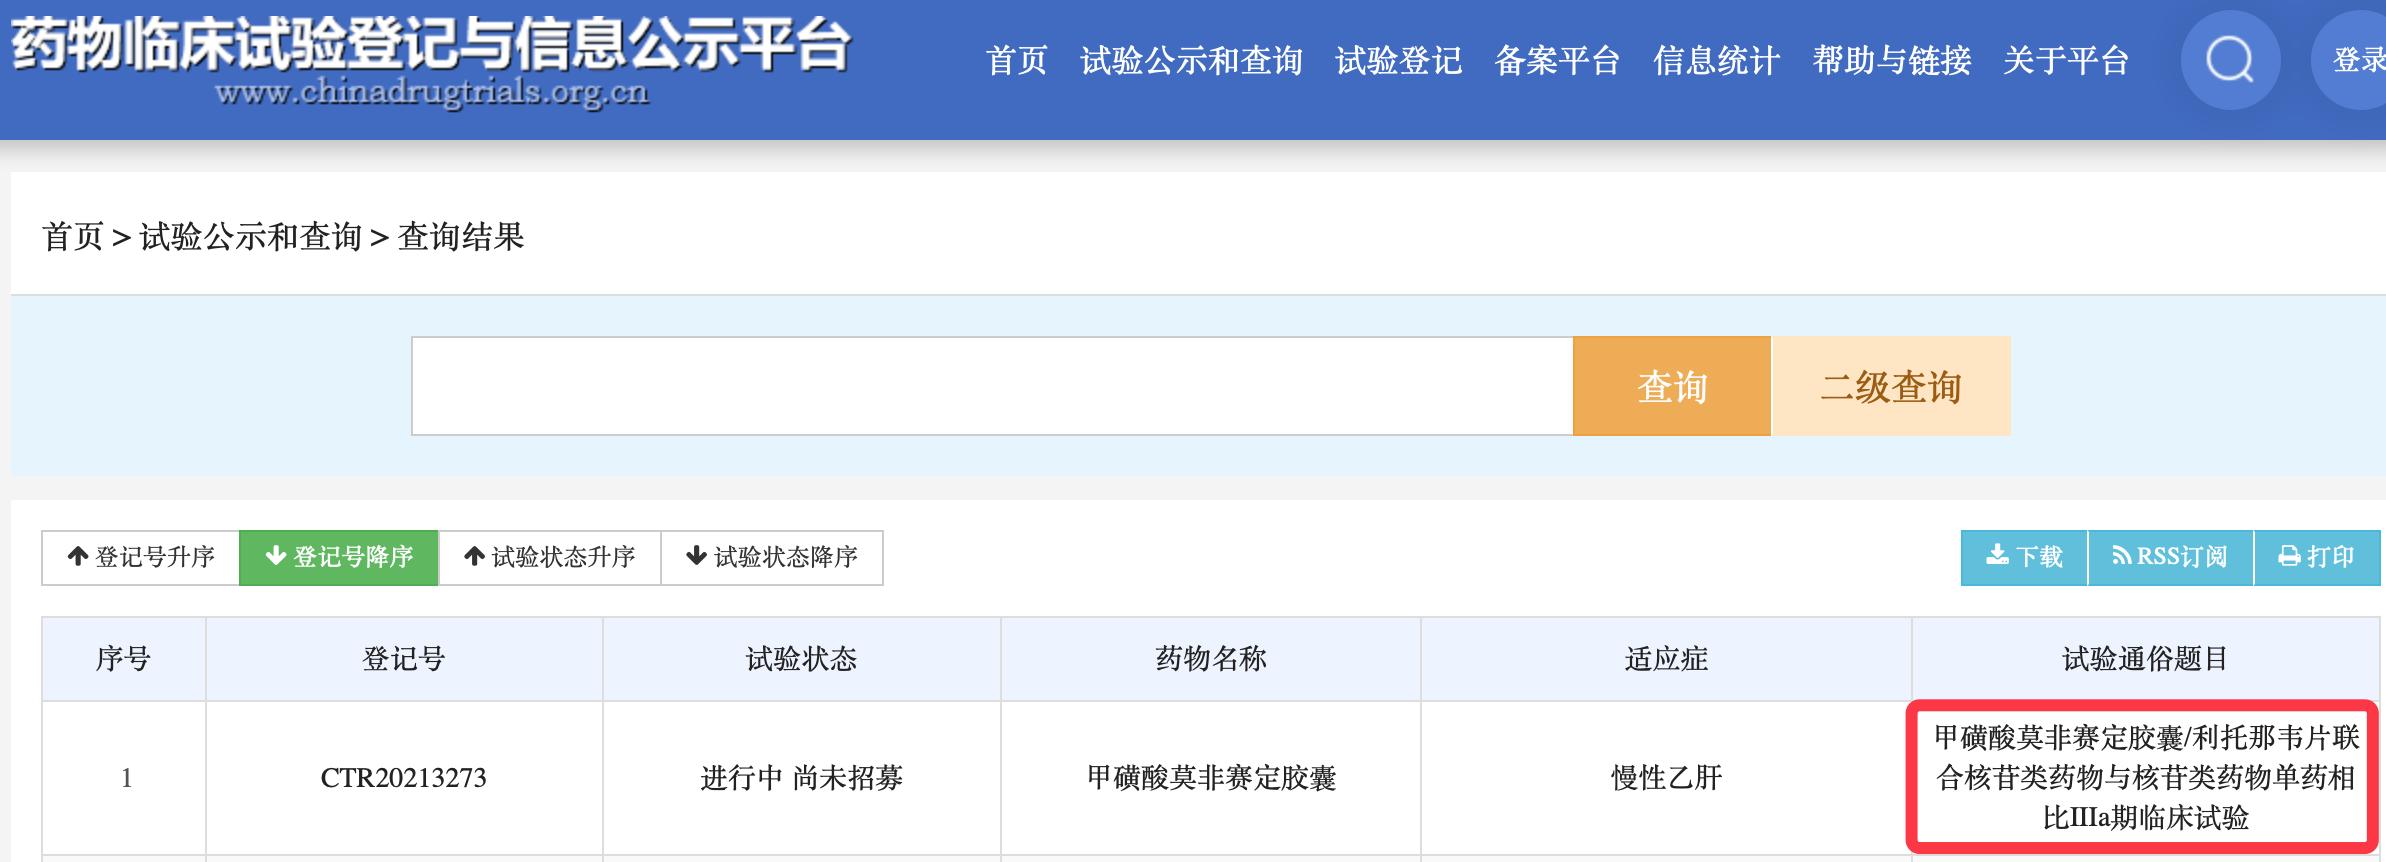Image resolution: width=2386 pixels, height=862 pixels.
Task: Open the 二级查询 advanced search panel
Action: tap(1890, 388)
